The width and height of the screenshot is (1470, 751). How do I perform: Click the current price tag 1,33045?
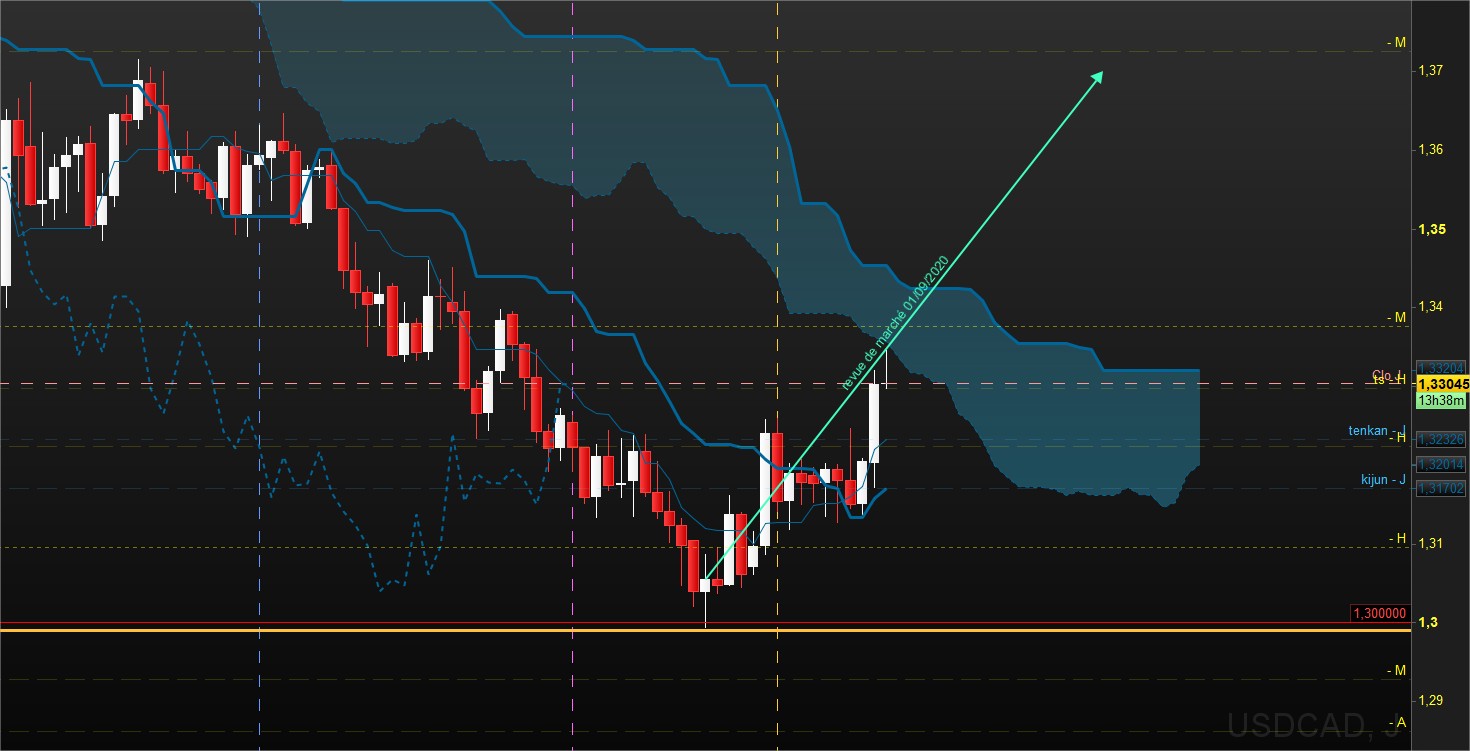pos(1441,384)
